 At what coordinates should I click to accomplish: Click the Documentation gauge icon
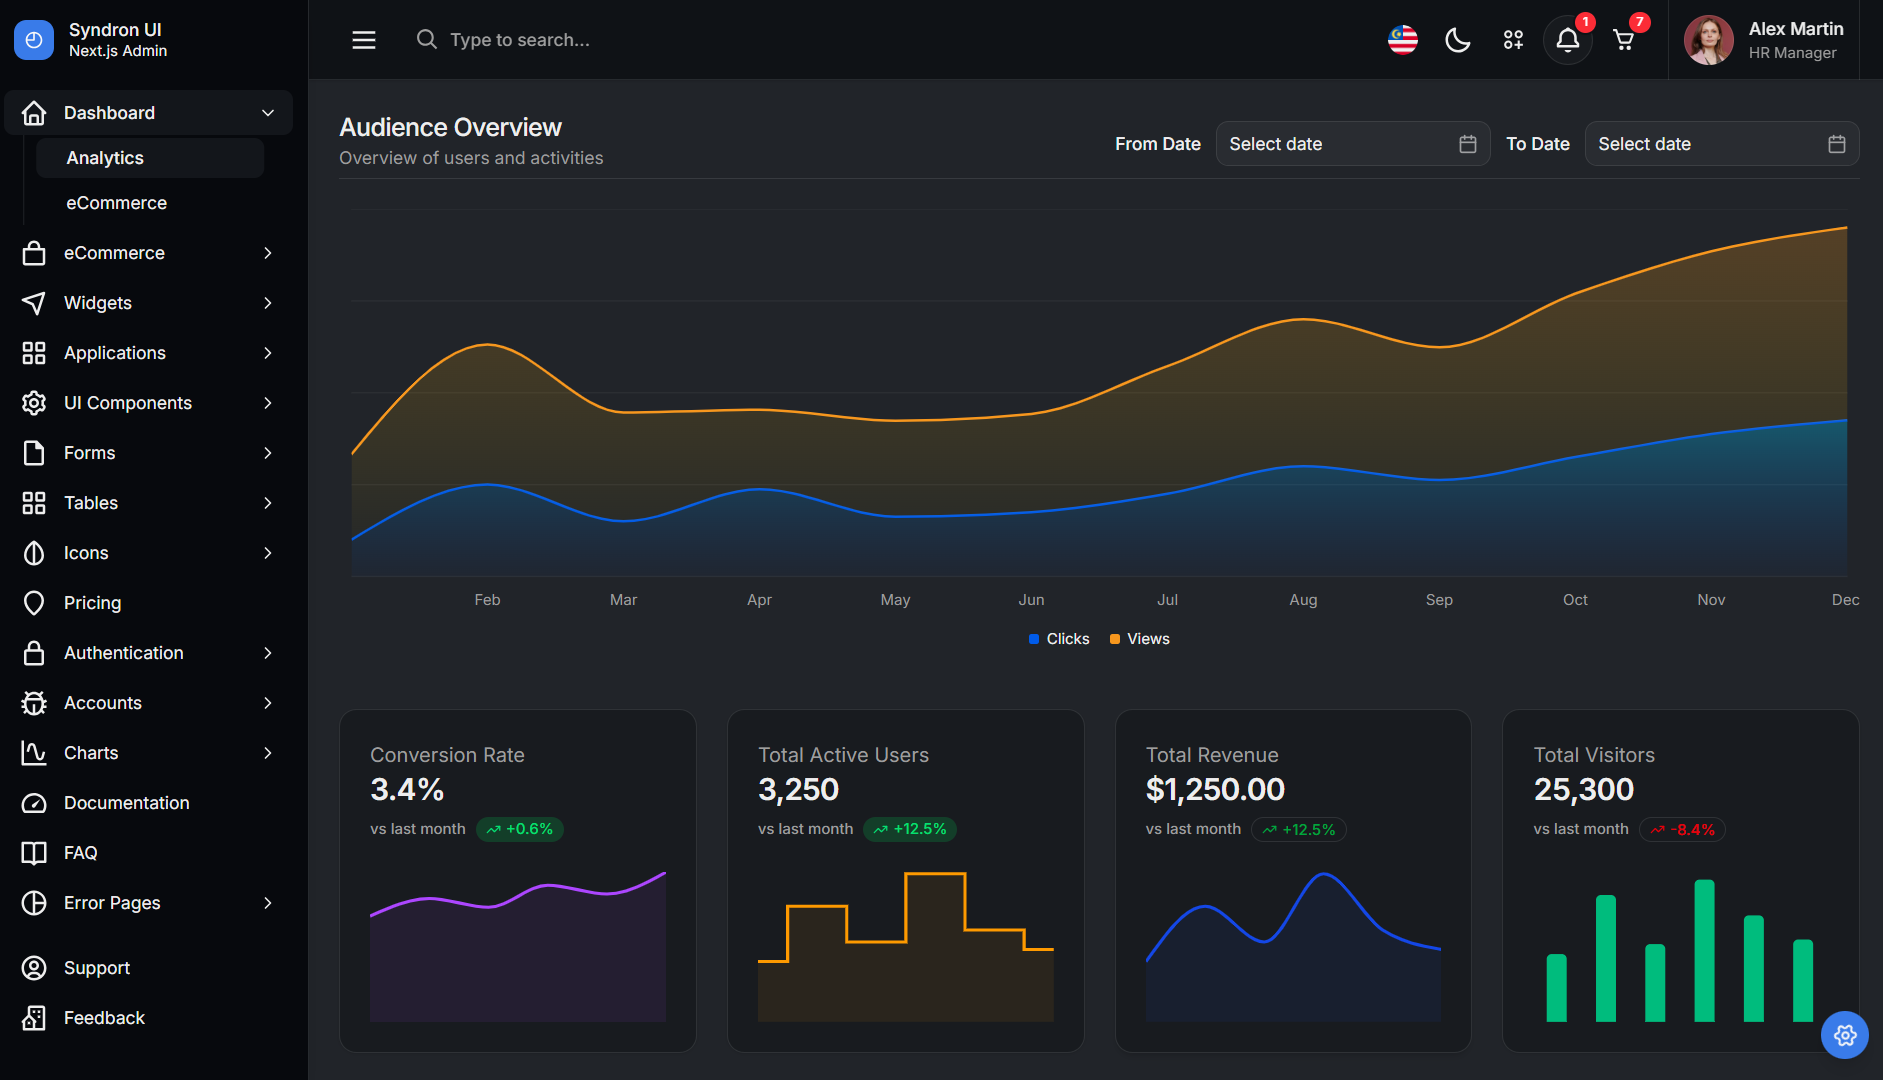tap(34, 803)
